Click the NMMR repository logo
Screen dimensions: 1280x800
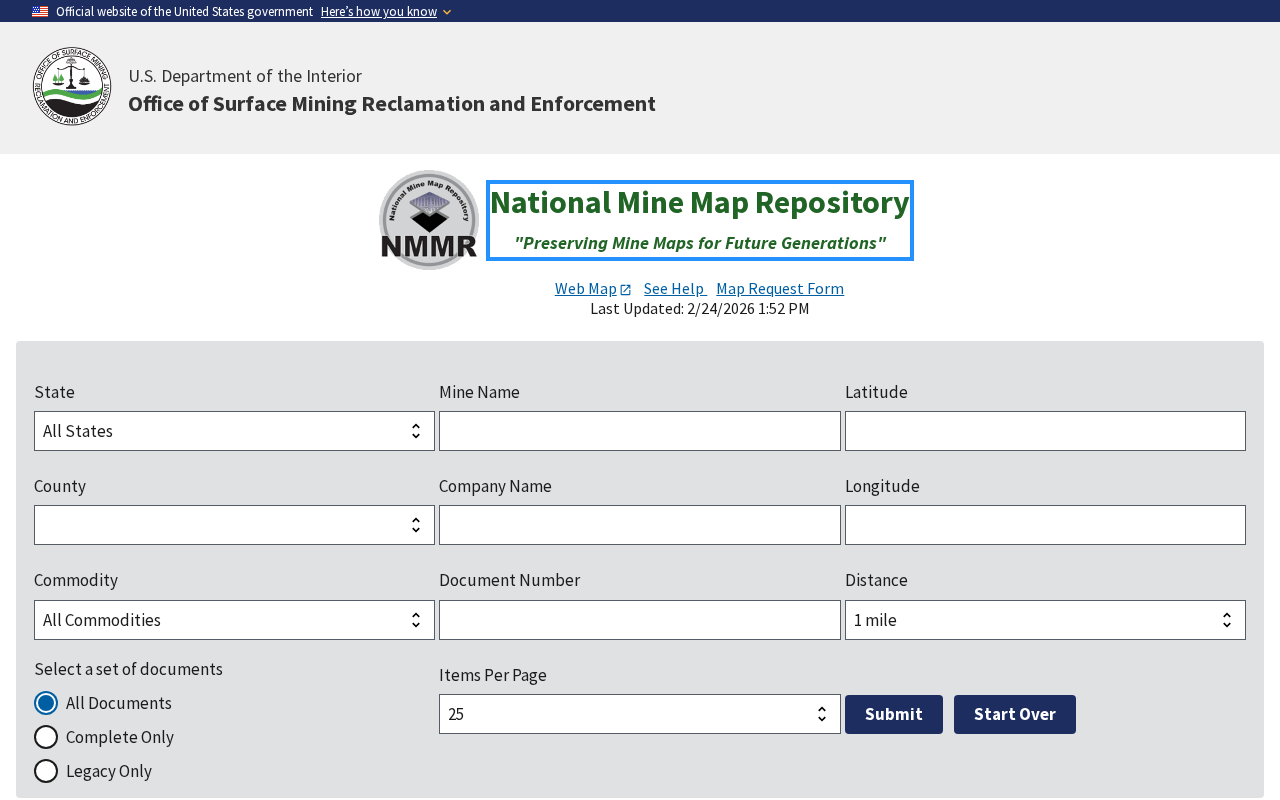(x=429, y=220)
